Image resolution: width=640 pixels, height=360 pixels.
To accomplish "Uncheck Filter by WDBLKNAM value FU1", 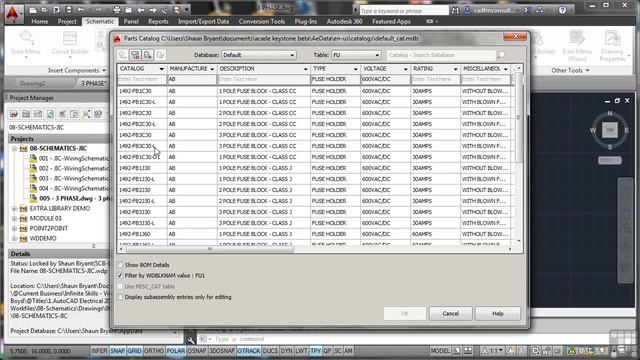I will point(120,276).
